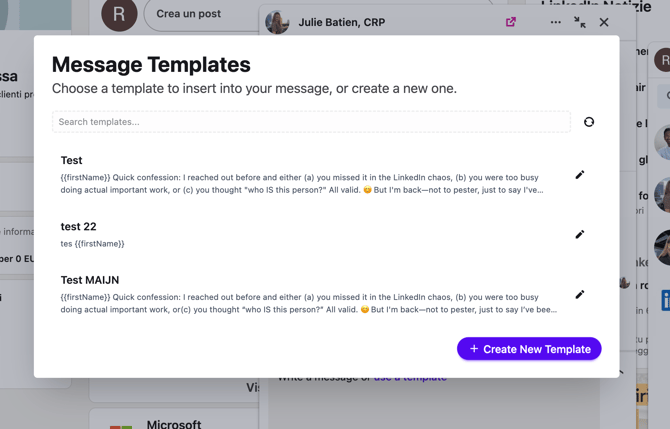
Task: Edit the "Test" template with pencil icon
Action: coord(580,175)
